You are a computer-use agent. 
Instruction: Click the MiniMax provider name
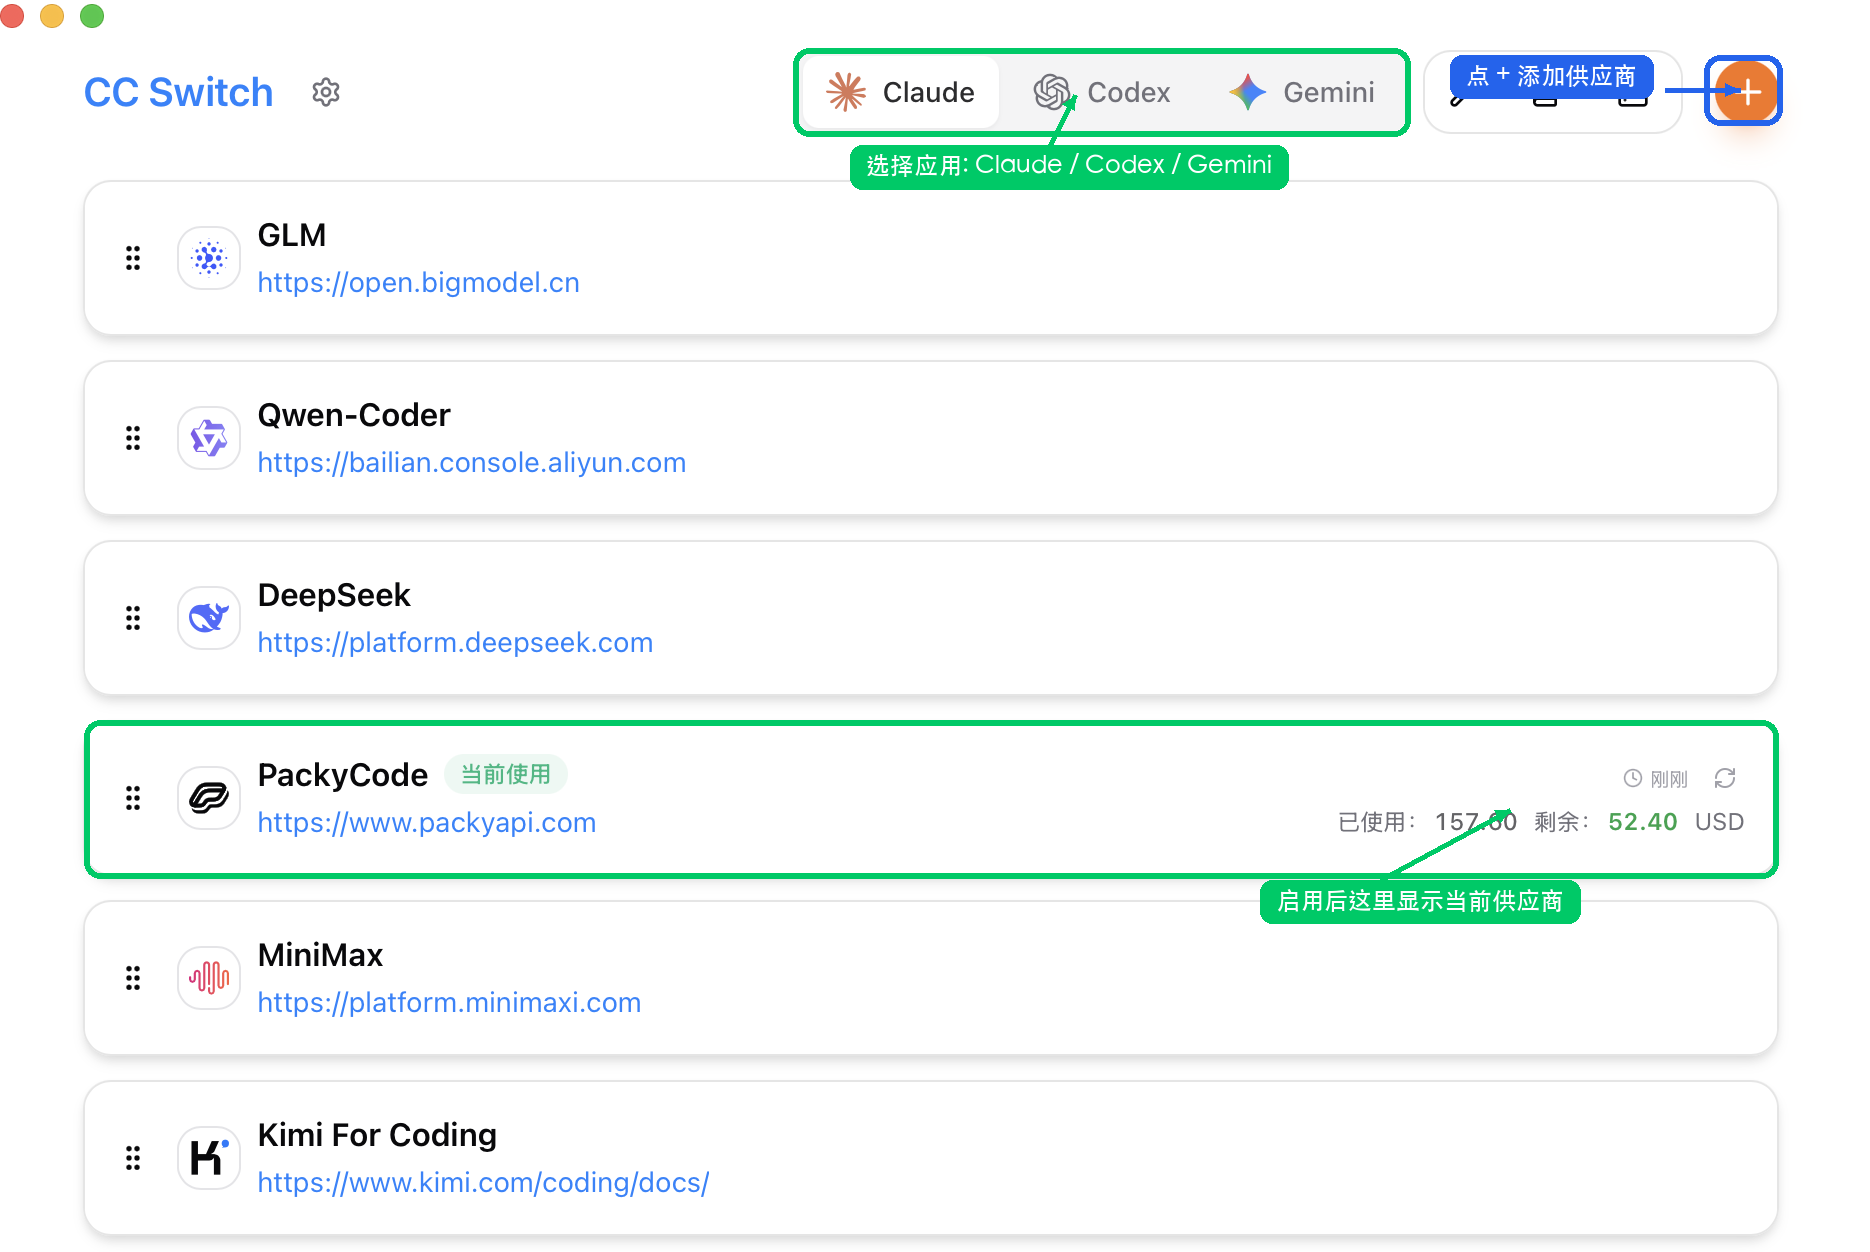tap(321, 955)
